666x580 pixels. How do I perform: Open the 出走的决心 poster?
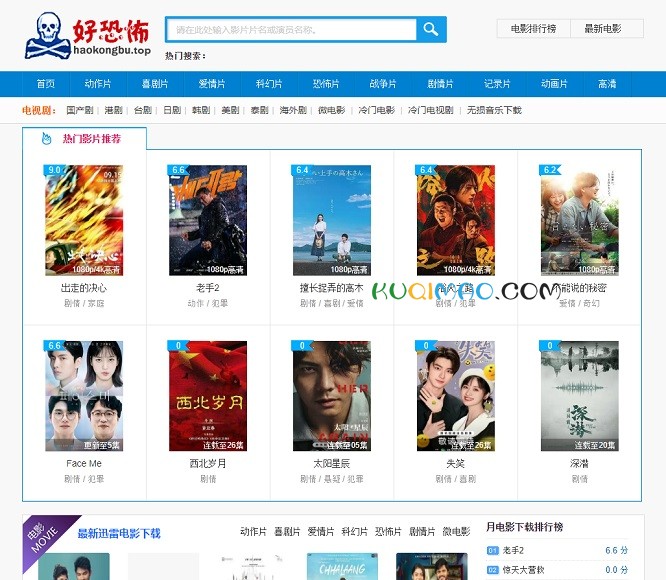coord(84,220)
